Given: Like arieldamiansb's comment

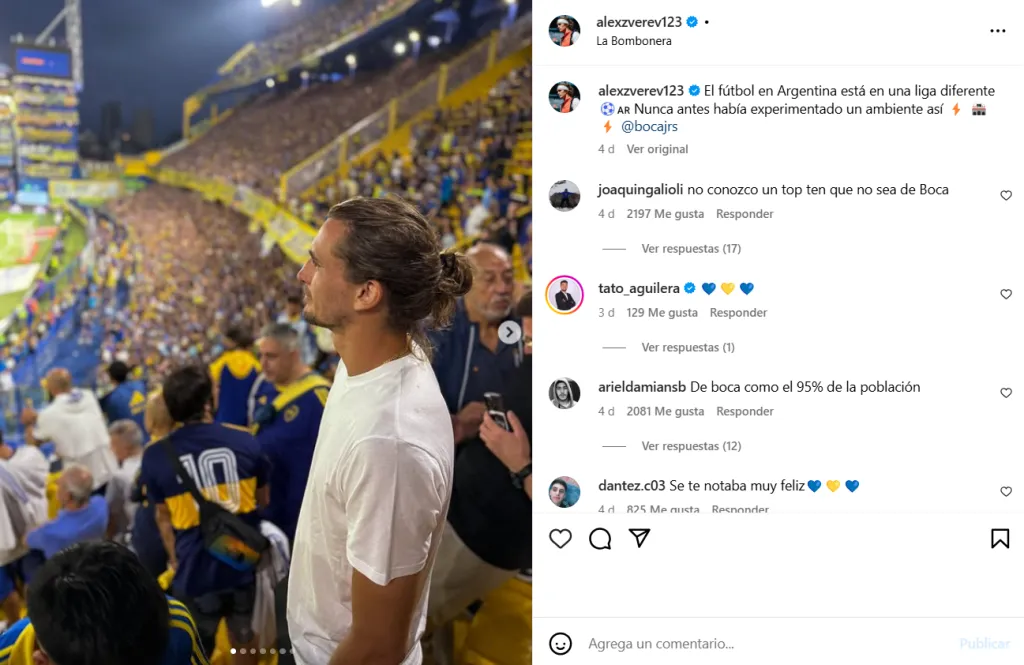Looking at the screenshot, I should (1006, 393).
